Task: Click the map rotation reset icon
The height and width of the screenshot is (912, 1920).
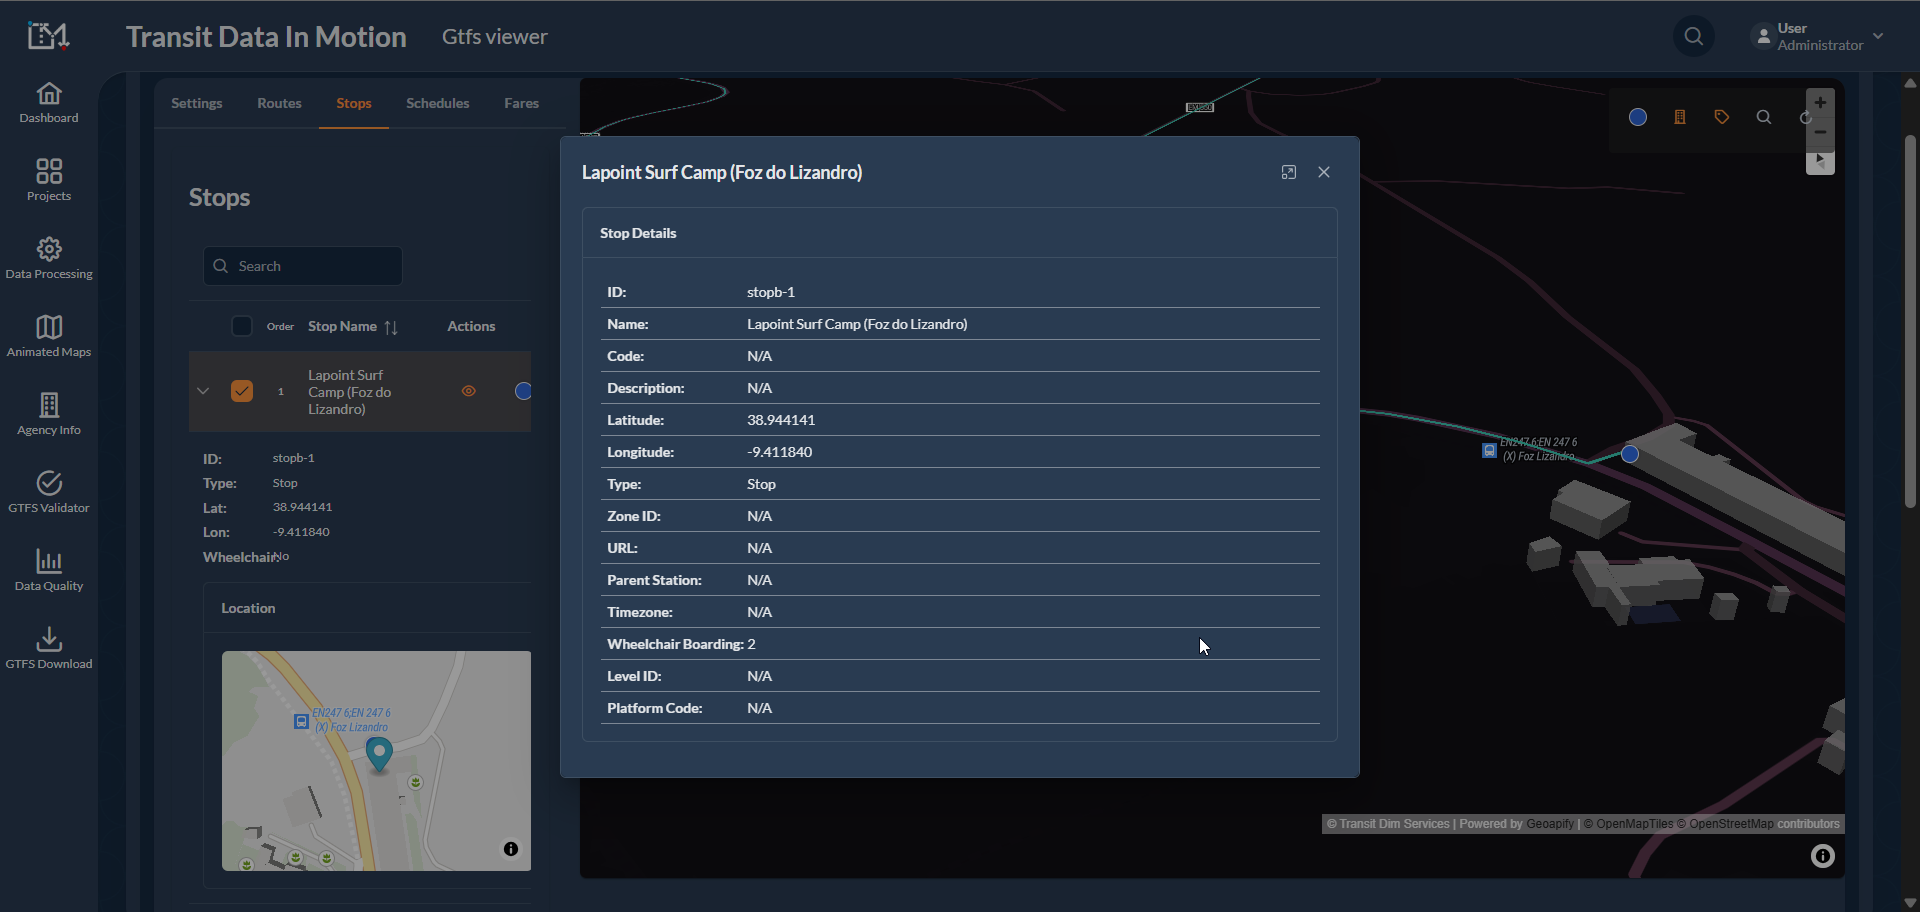Action: click(x=1806, y=117)
